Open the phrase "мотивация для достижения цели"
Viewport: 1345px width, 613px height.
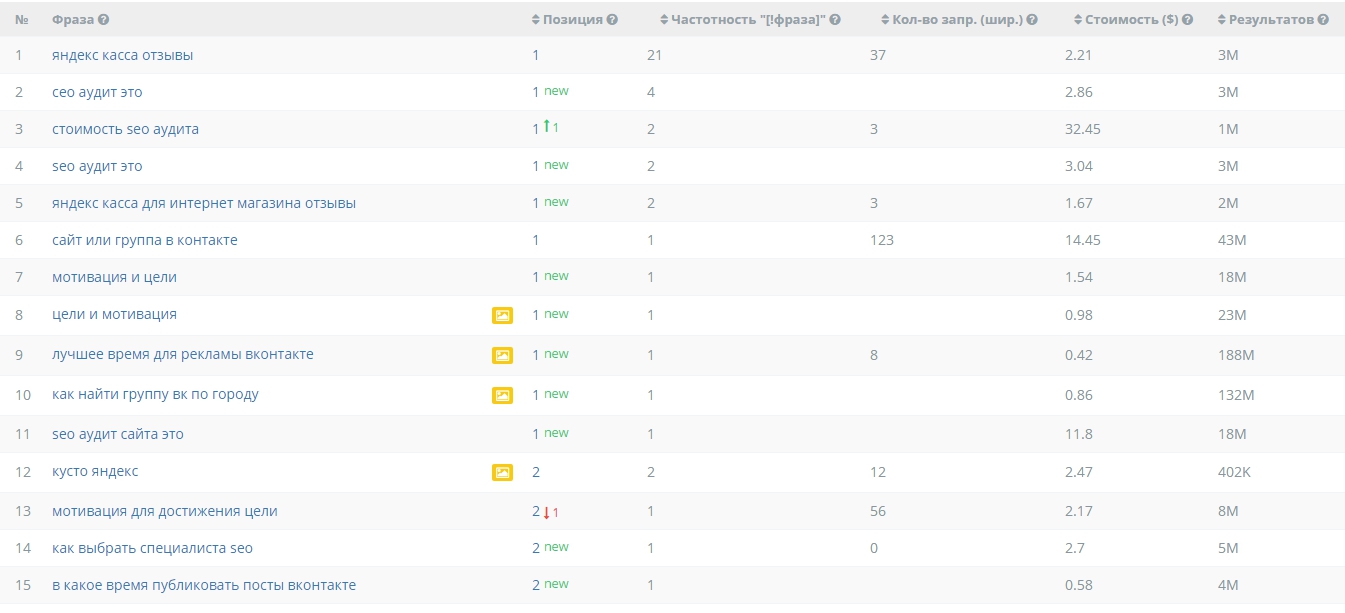click(x=165, y=512)
